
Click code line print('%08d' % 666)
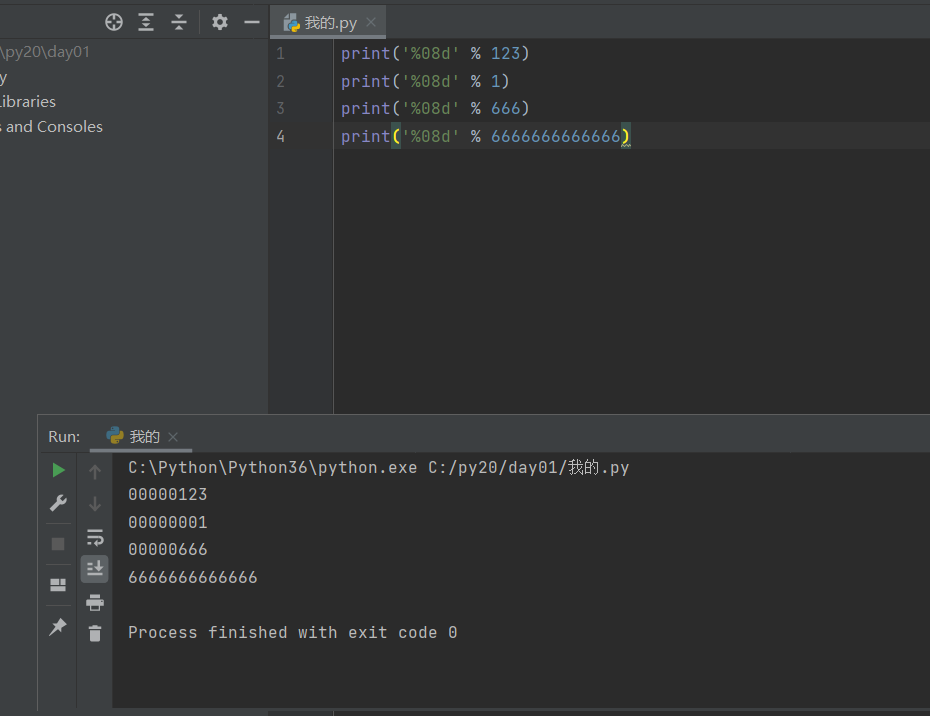pos(435,109)
